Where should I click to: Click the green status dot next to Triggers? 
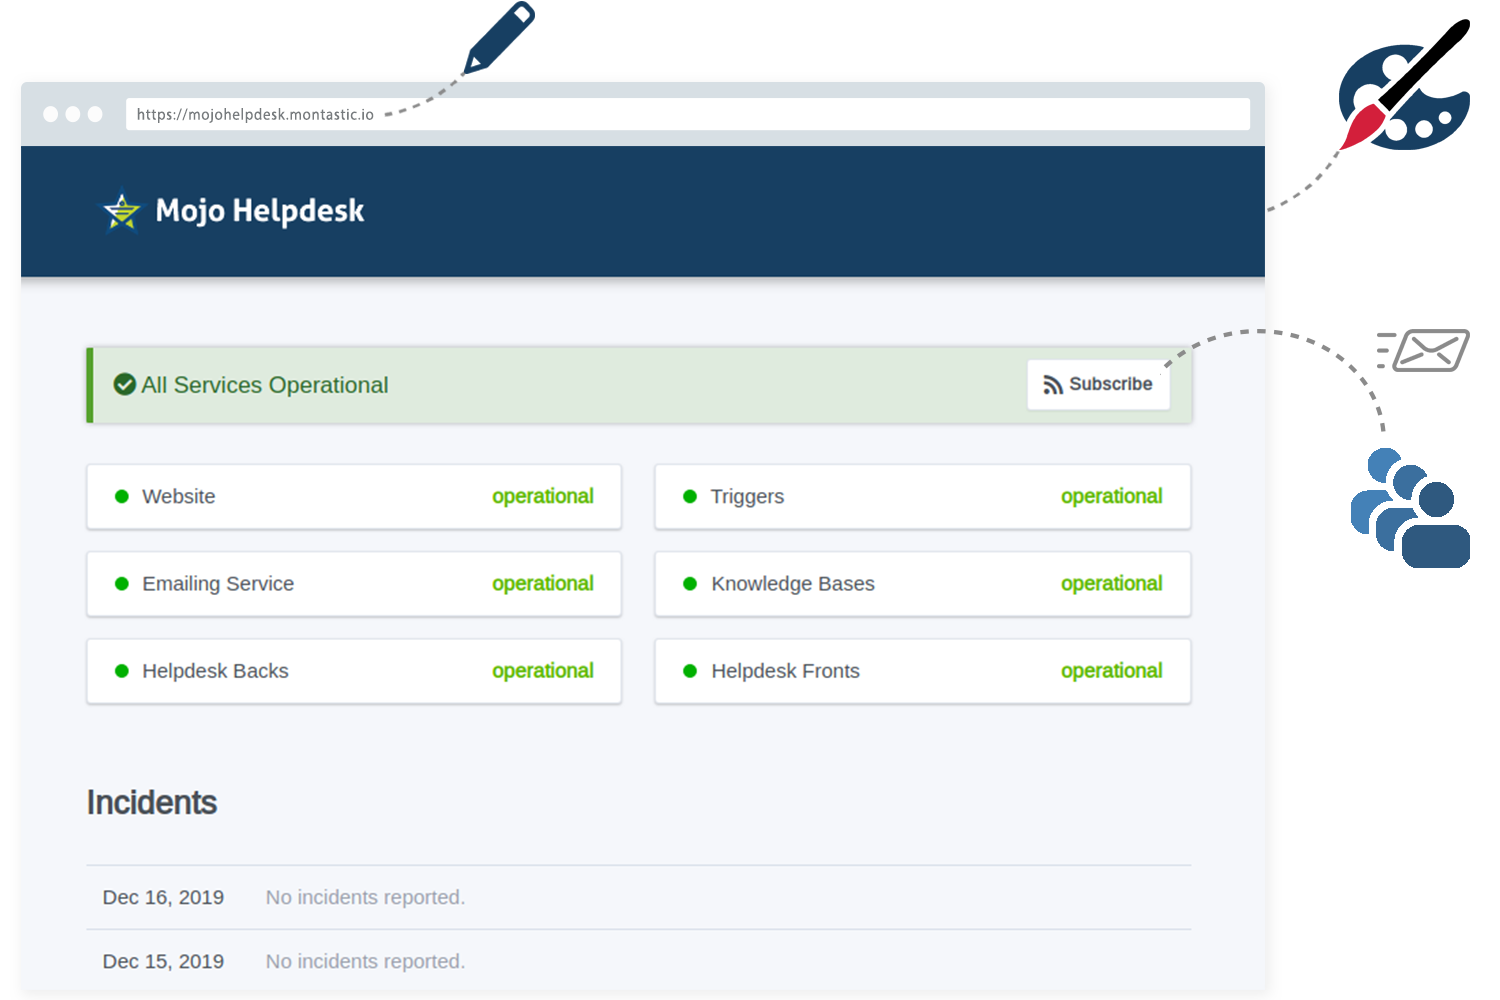(690, 497)
